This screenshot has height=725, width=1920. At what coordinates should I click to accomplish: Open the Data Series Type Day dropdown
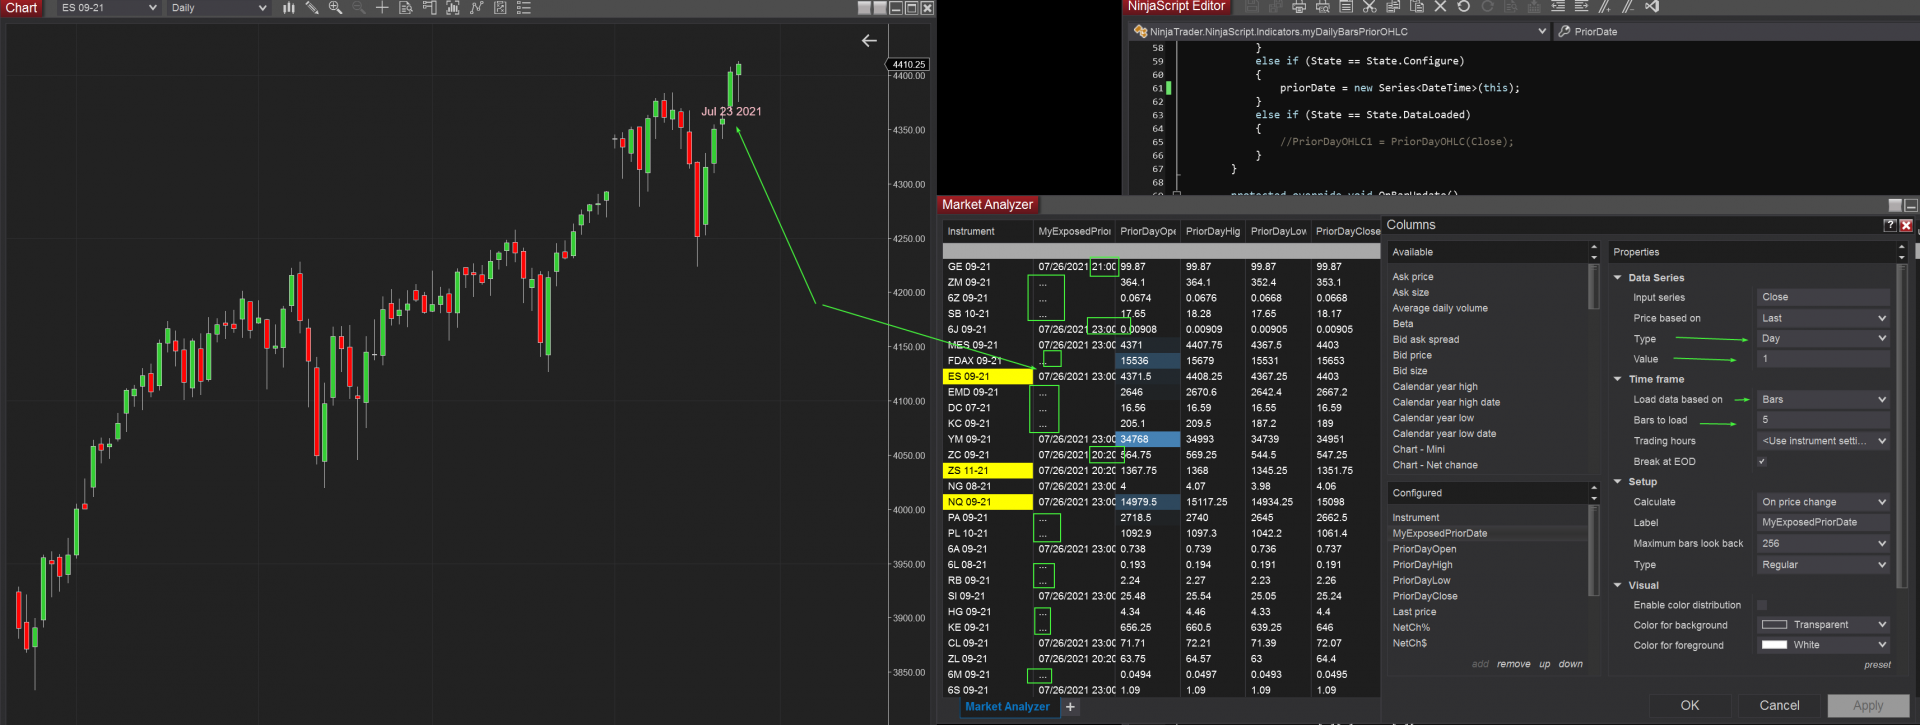(1824, 339)
